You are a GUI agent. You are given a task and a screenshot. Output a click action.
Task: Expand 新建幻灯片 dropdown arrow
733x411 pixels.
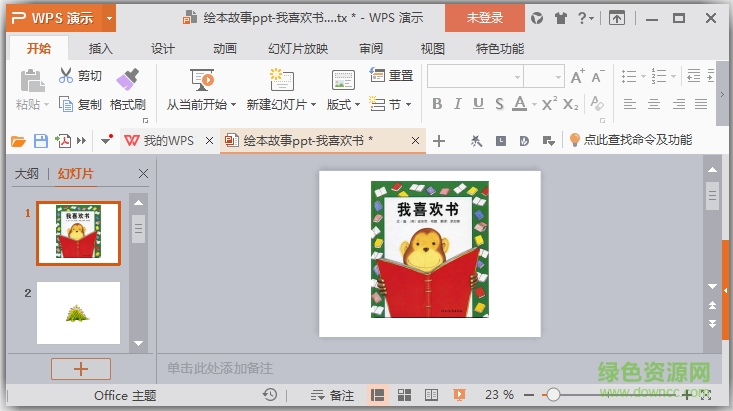tap(313, 105)
